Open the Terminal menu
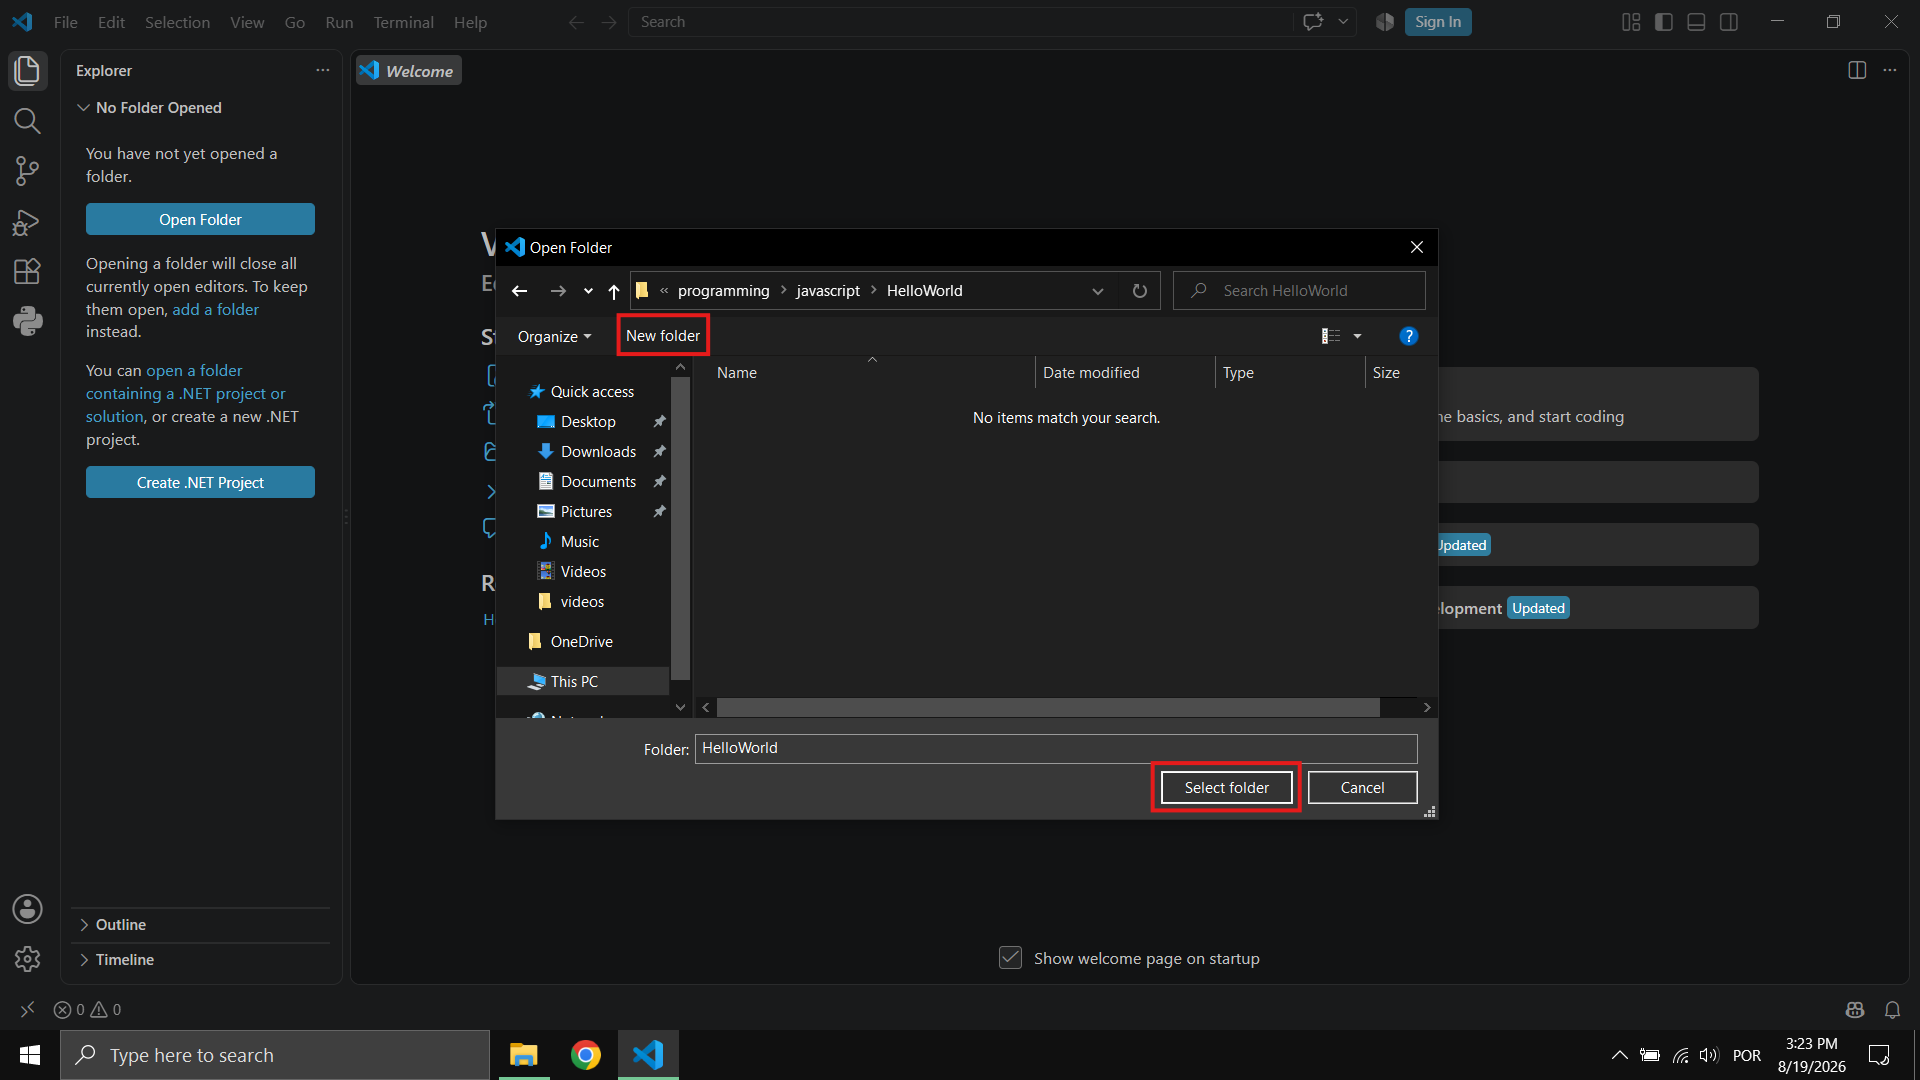Screen dimensions: 1920x1080 click(403, 22)
